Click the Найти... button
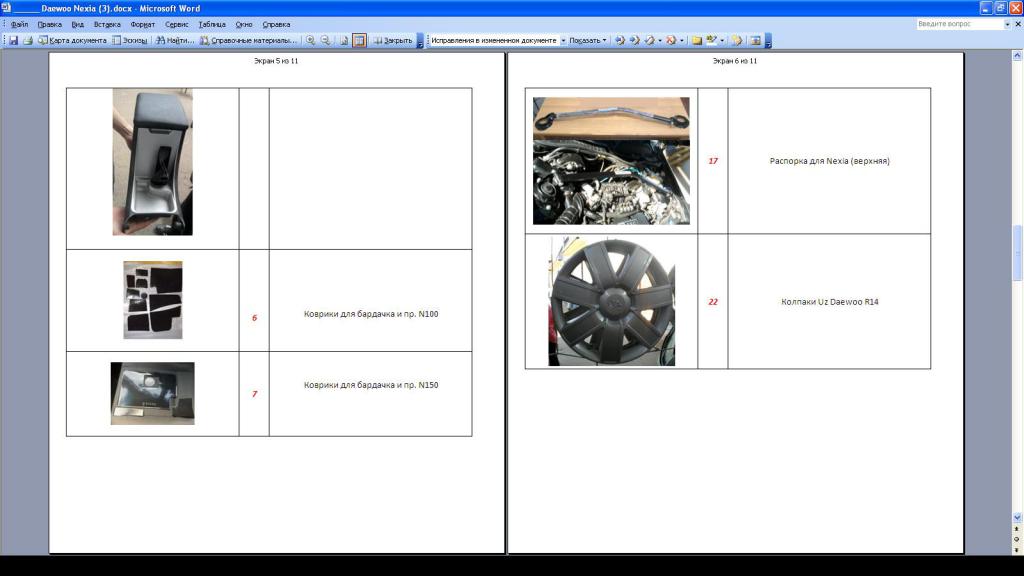Viewport: 1024px width, 576px height. click(174, 41)
